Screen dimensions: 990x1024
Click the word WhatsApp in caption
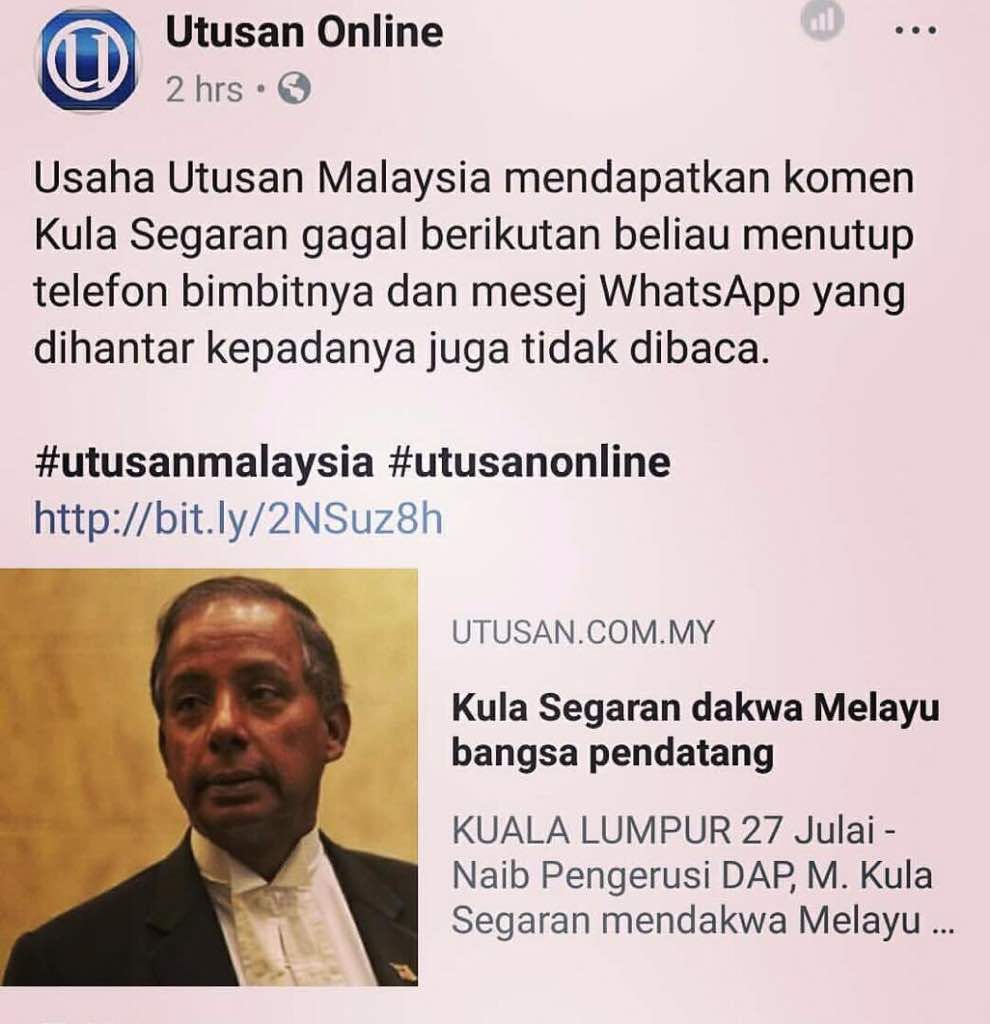699,293
